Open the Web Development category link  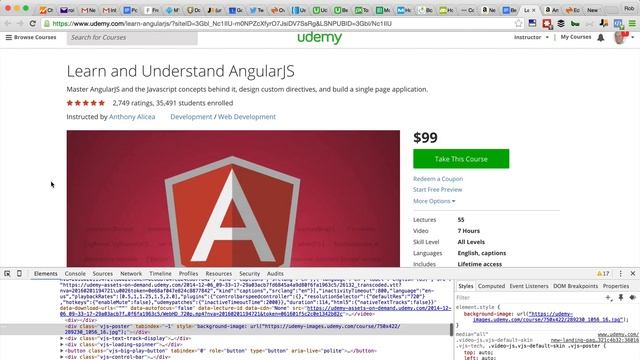tap(247, 117)
